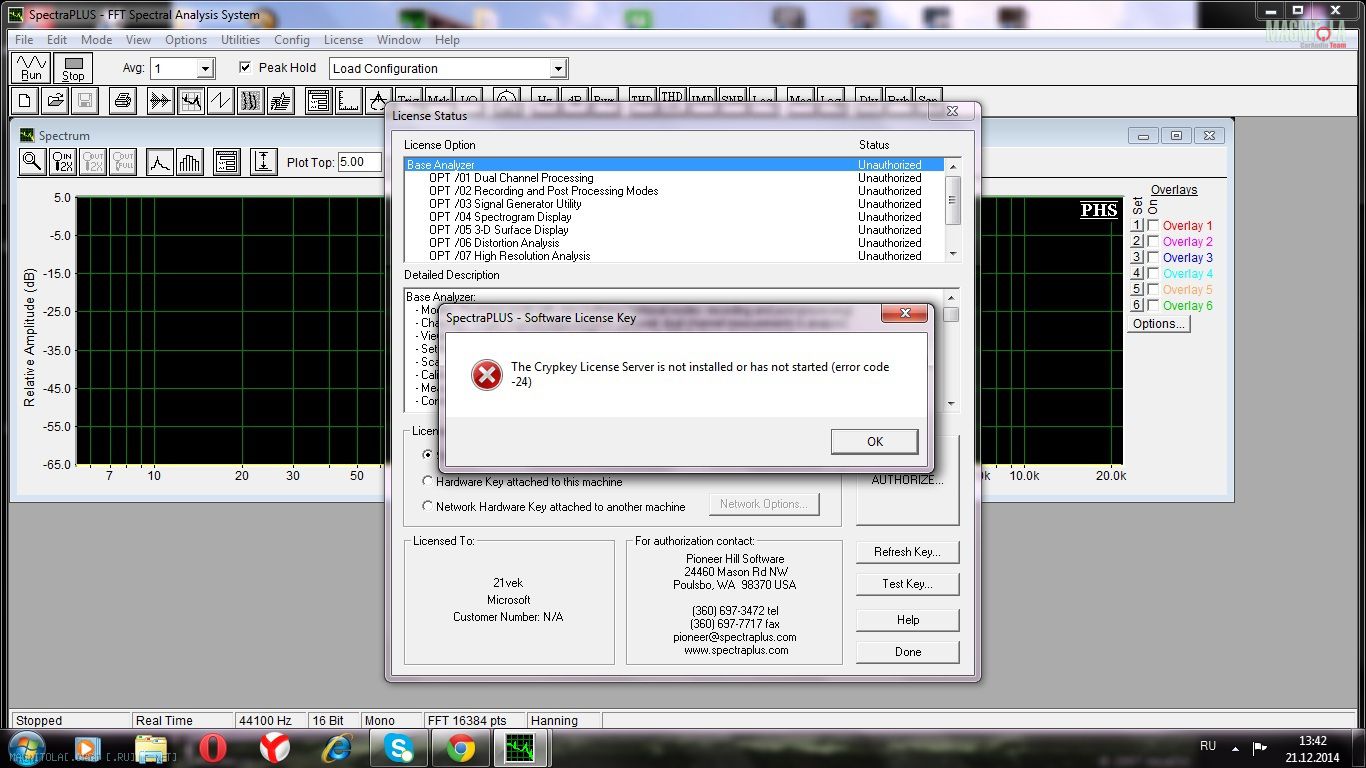1366x768 pixels.
Task: Click the Scaling axes toolbar icon
Action: 348,100
